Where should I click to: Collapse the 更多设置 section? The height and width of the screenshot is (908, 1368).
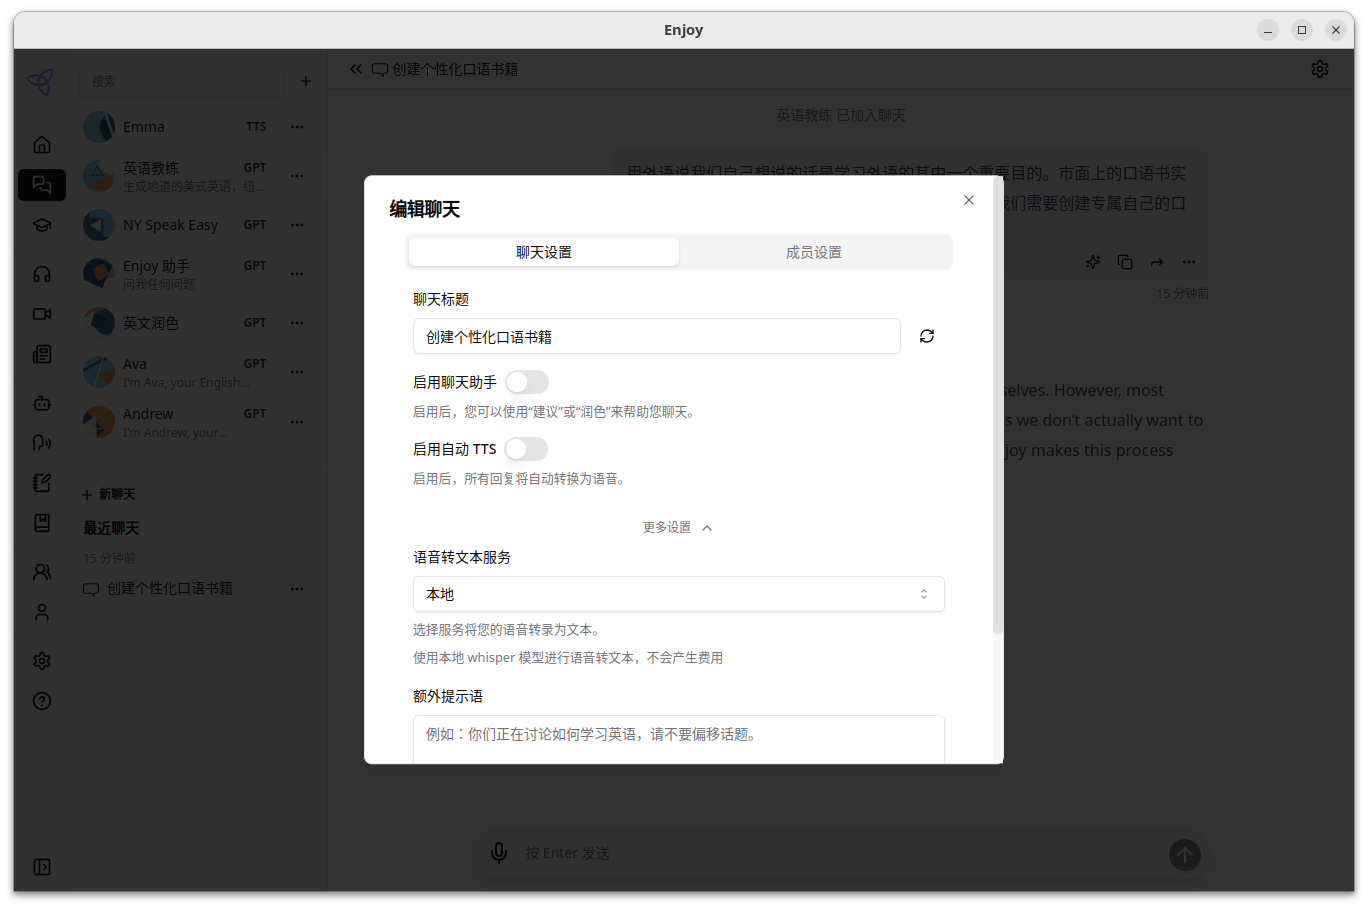678,527
